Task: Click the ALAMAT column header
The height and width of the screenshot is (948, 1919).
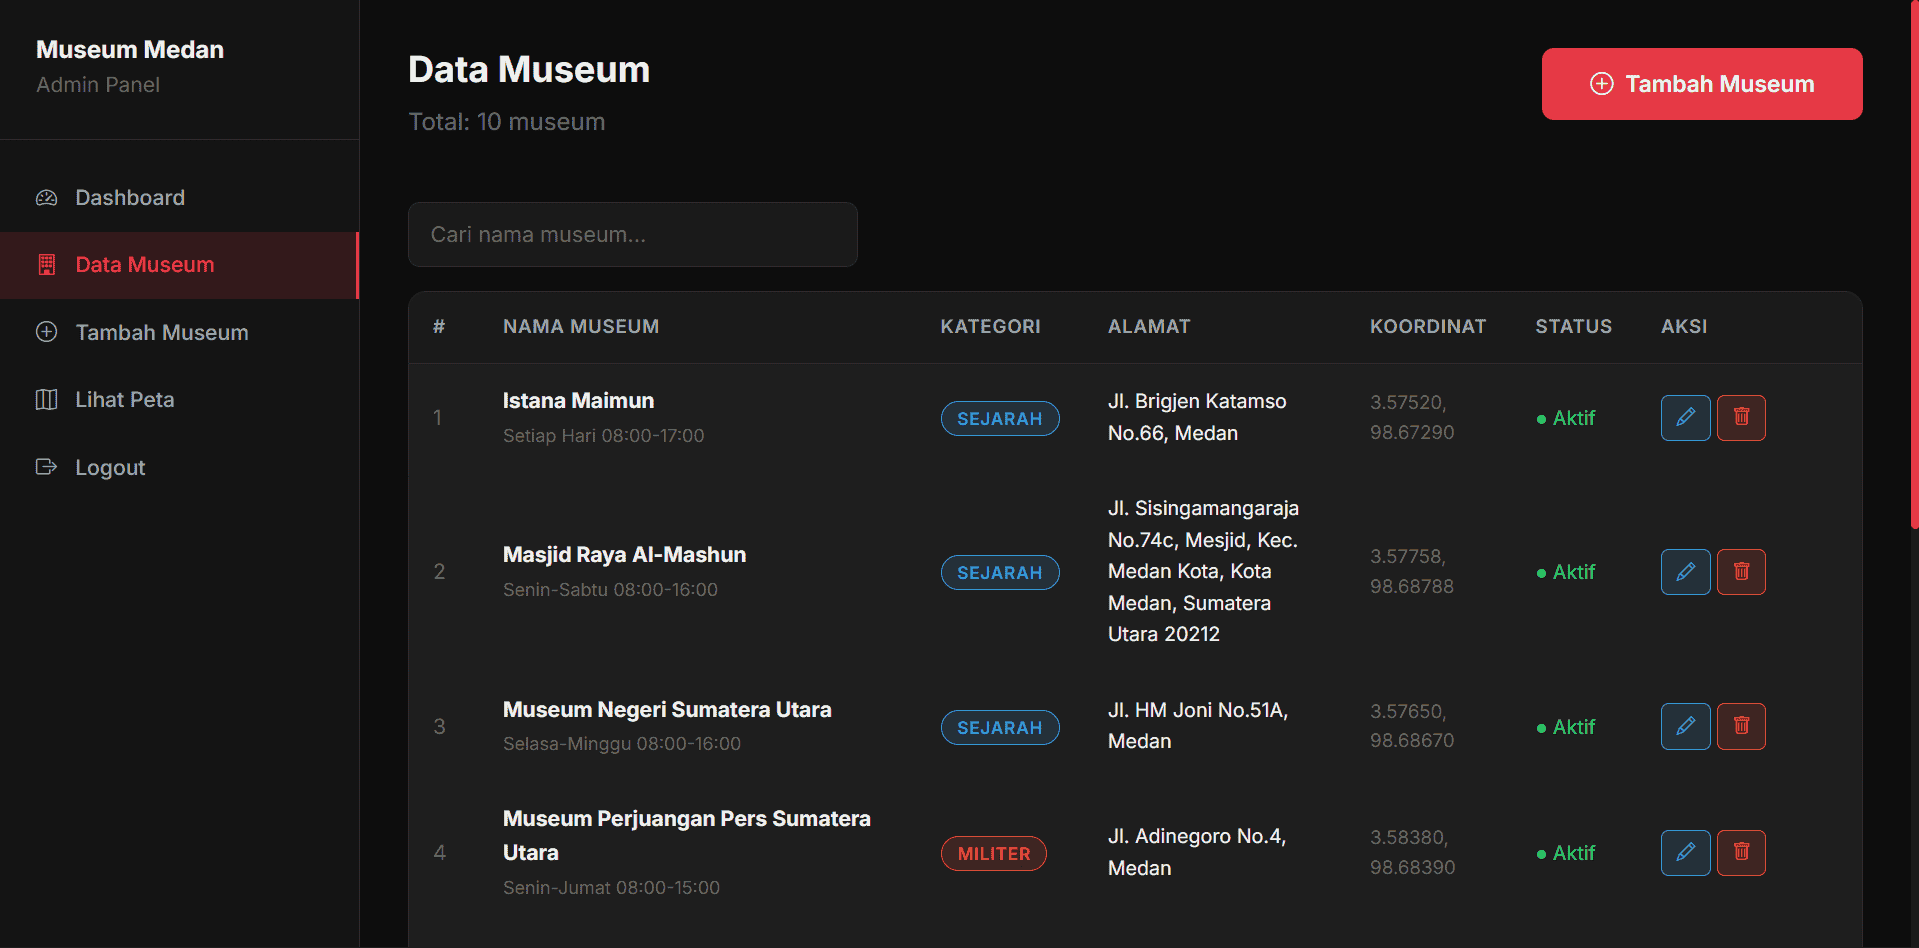Action: (1149, 327)
